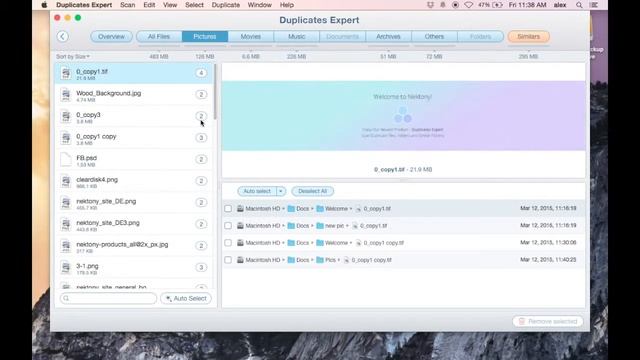640x360 pixels.
Task: Check the first Welcome 0_copy1.tif checkbox
Action: point(228,209)
